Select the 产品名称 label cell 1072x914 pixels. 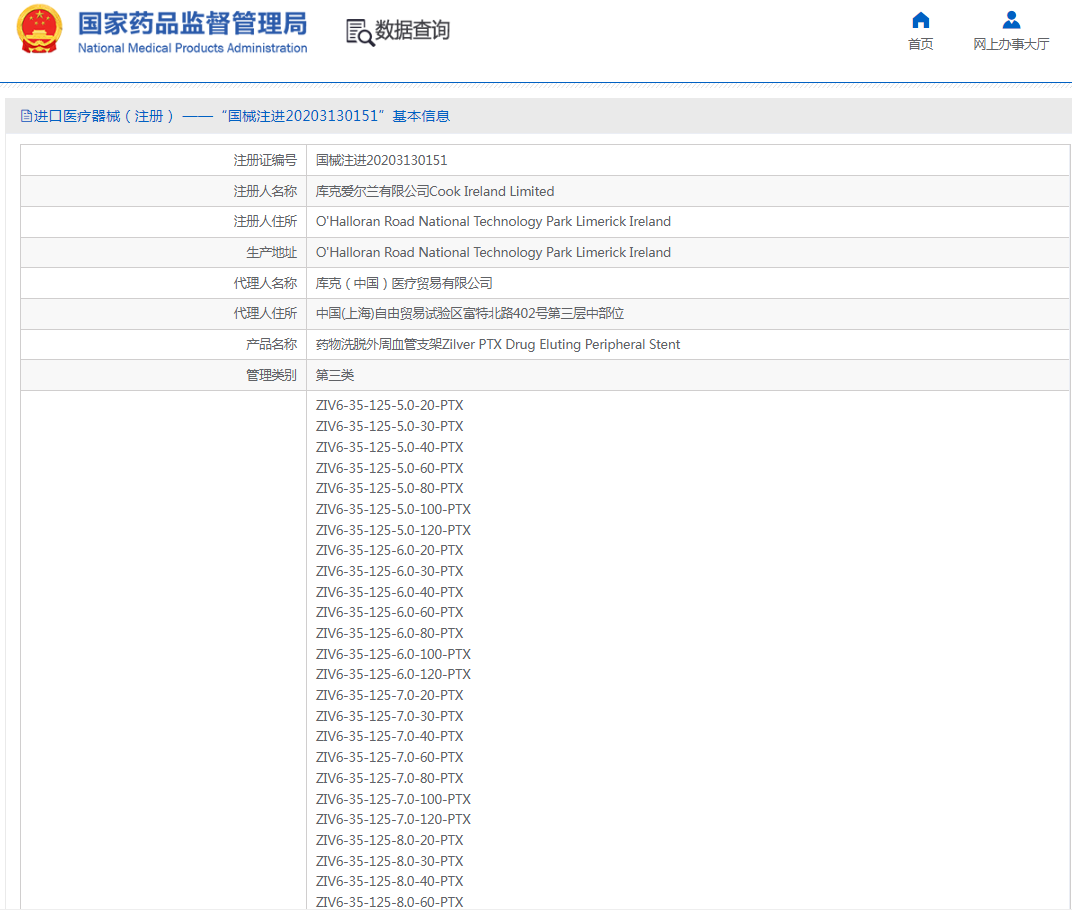pyautogui.click(x=163, y=344)
